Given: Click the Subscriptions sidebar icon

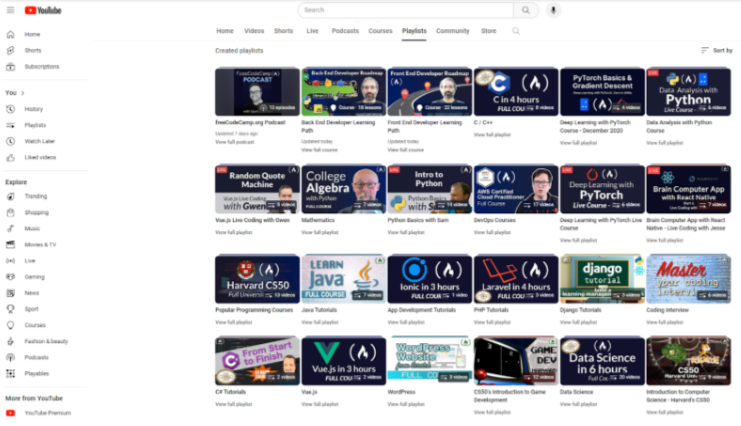Looking at the screenshot, I should [x=10, y=67].
